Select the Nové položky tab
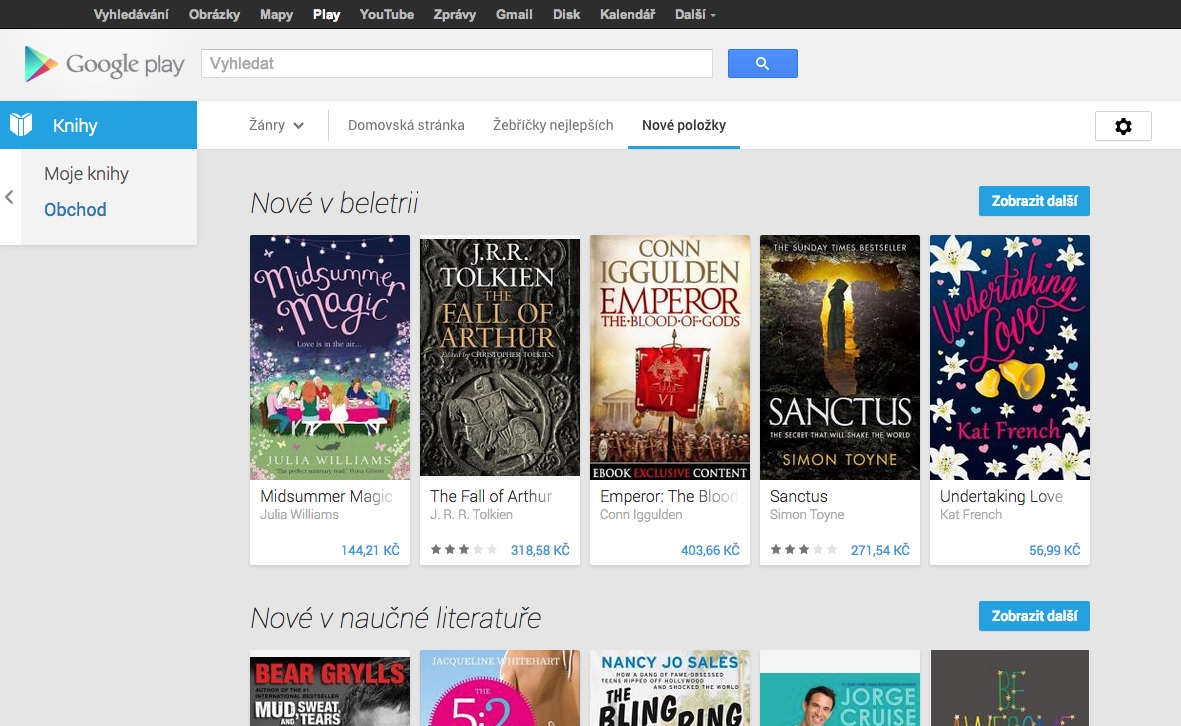This screenshot has width=1181, height=726. (x=684, y=125)
